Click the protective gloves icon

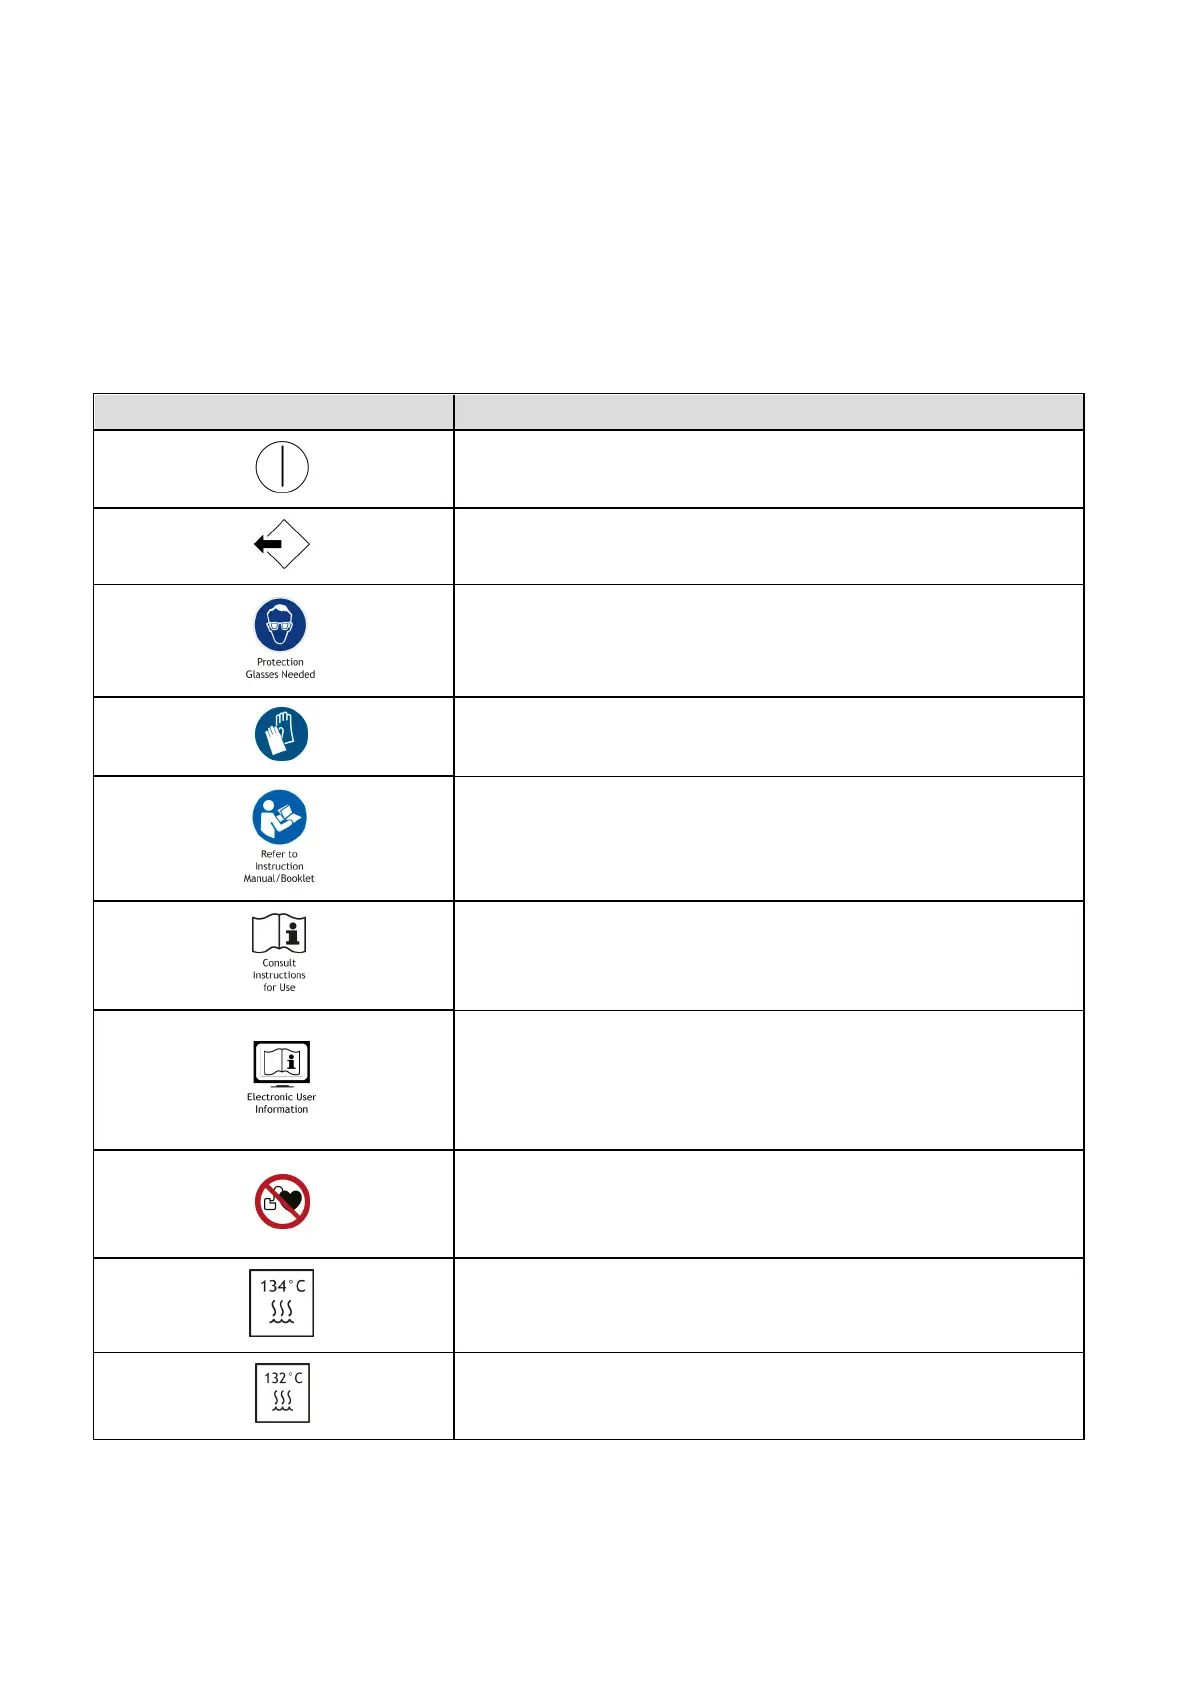coord(281,734)
